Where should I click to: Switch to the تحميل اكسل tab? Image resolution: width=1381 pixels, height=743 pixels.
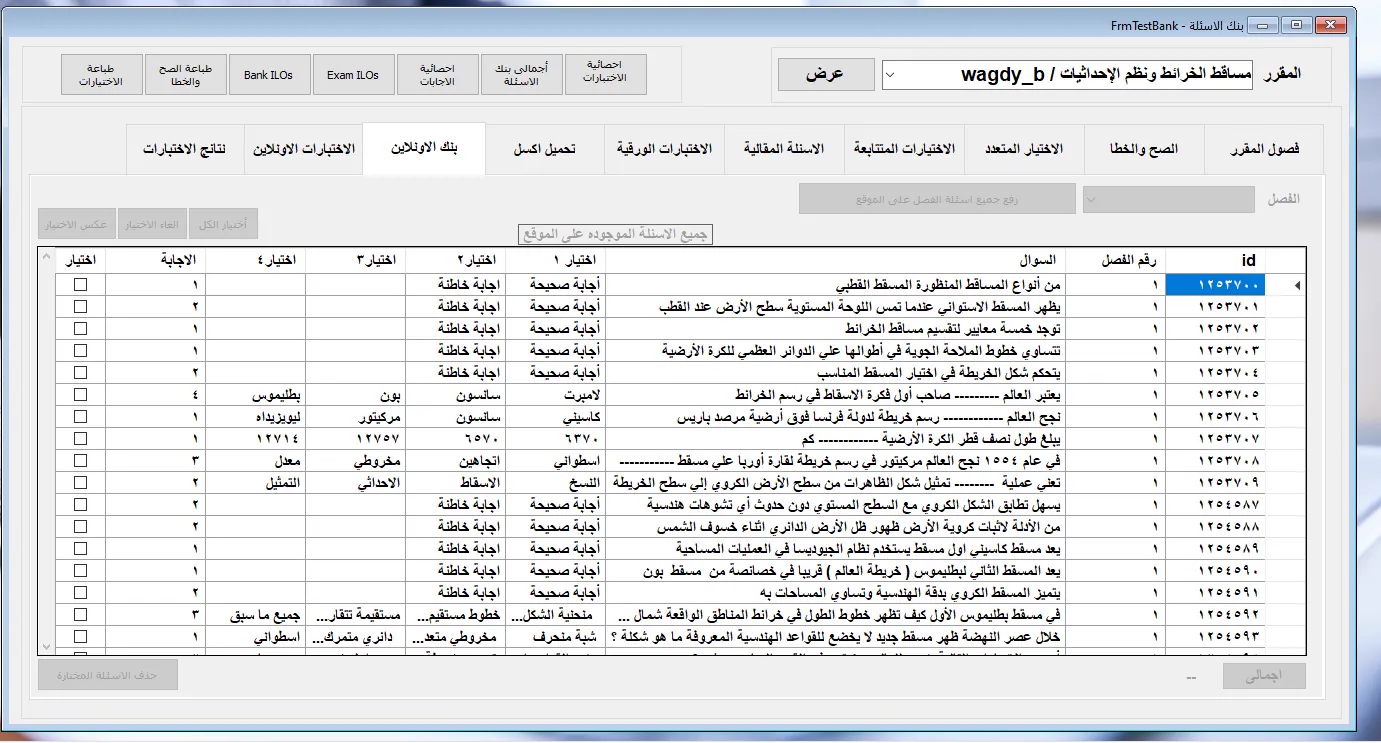pos(544,149)
